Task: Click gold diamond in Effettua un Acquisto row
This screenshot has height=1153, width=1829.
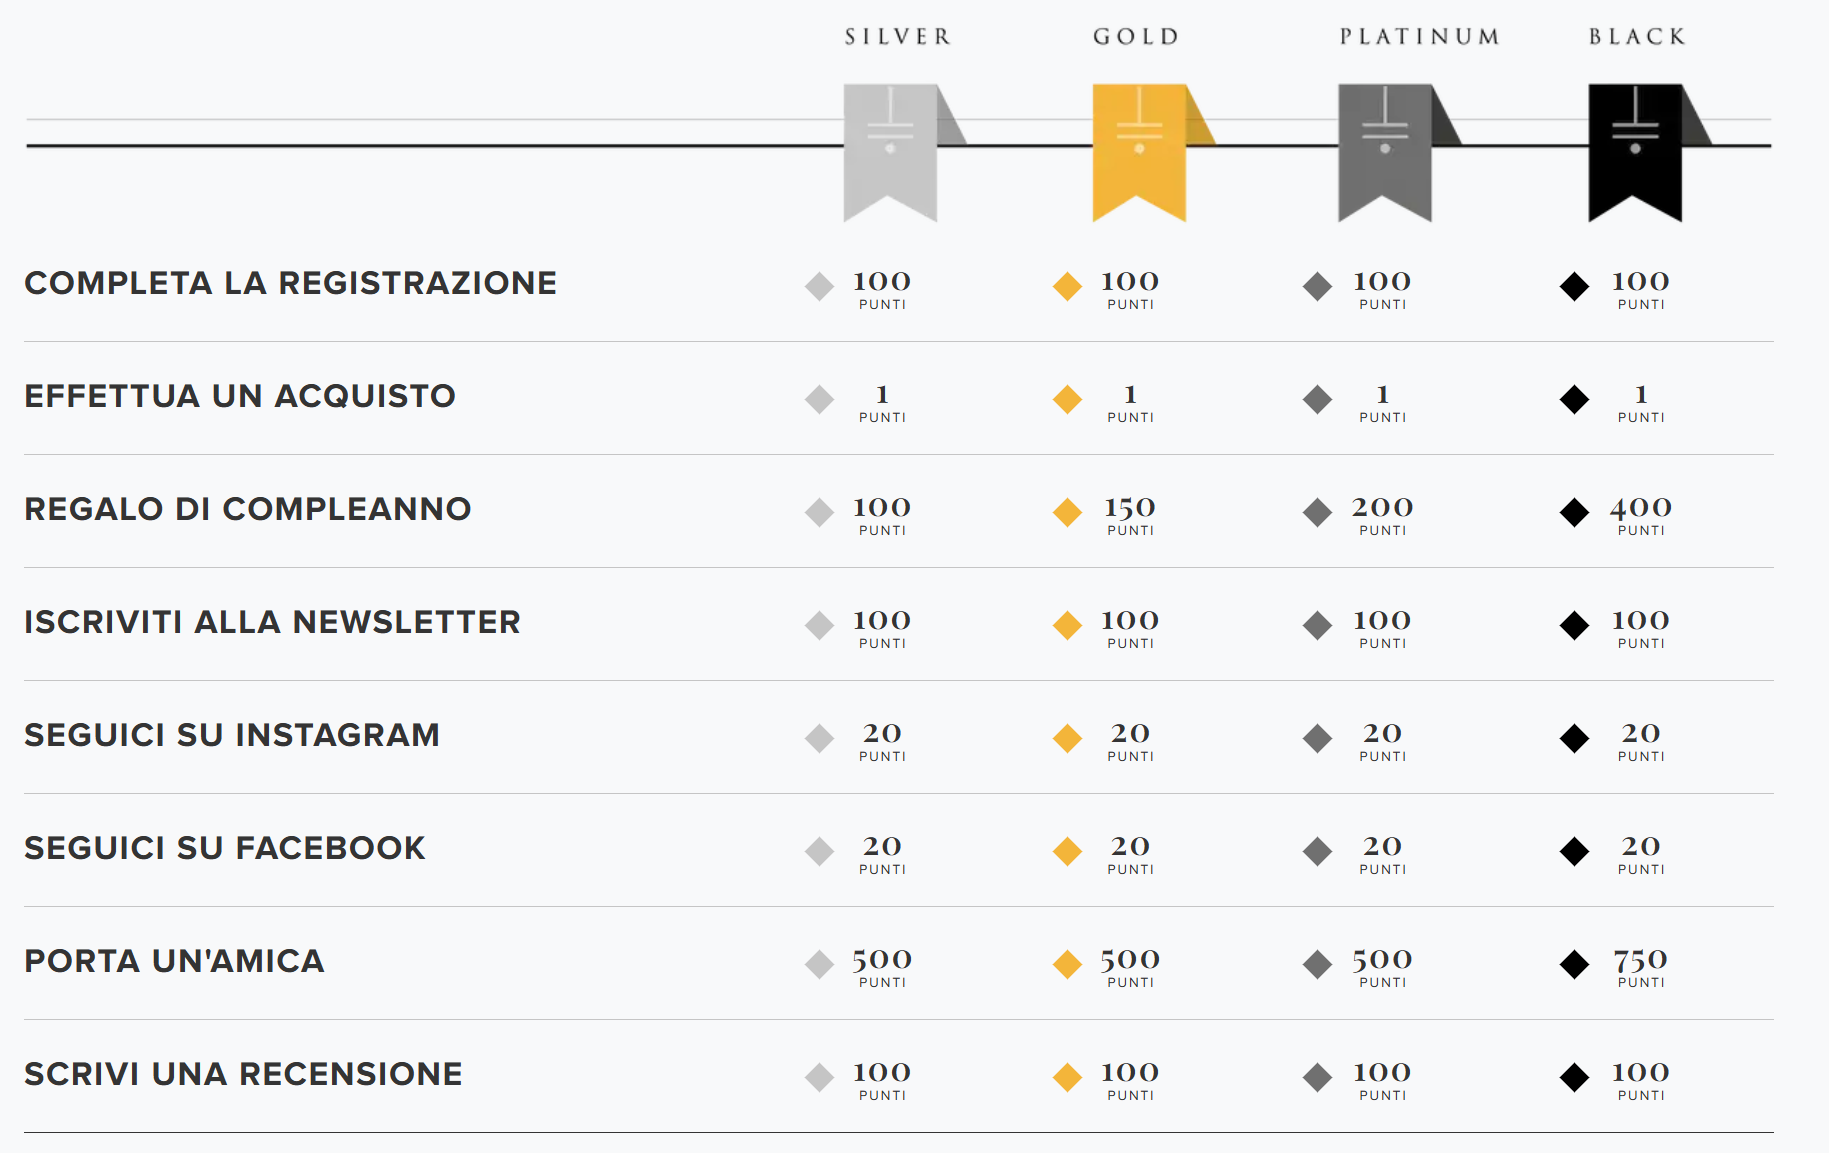Action: click(1067, 399)
